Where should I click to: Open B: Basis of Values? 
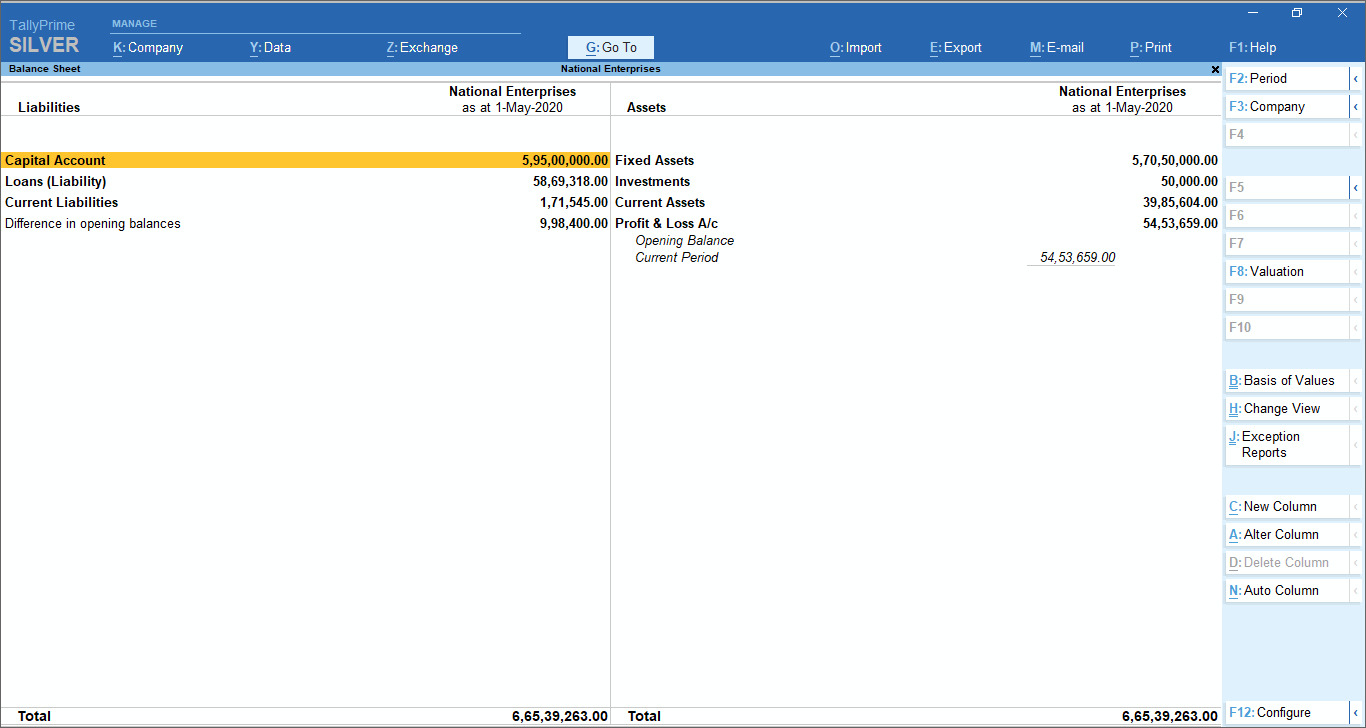coord(1287,380)
